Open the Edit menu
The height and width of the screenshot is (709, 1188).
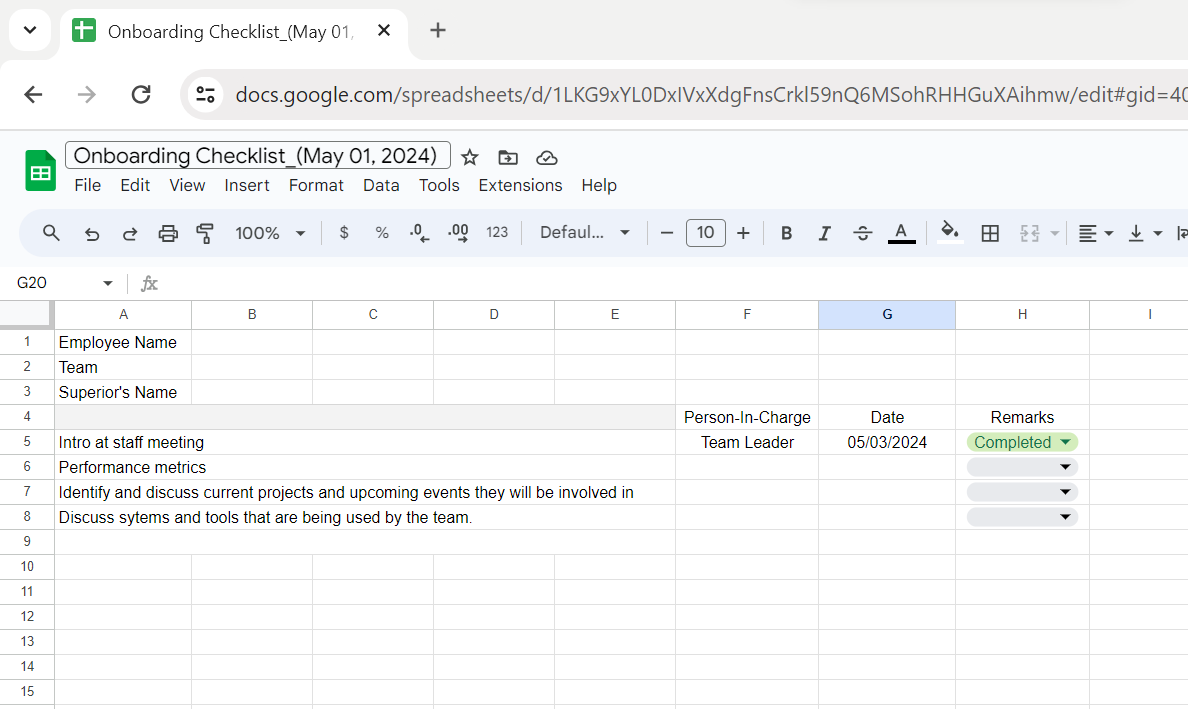click(135, 186)
